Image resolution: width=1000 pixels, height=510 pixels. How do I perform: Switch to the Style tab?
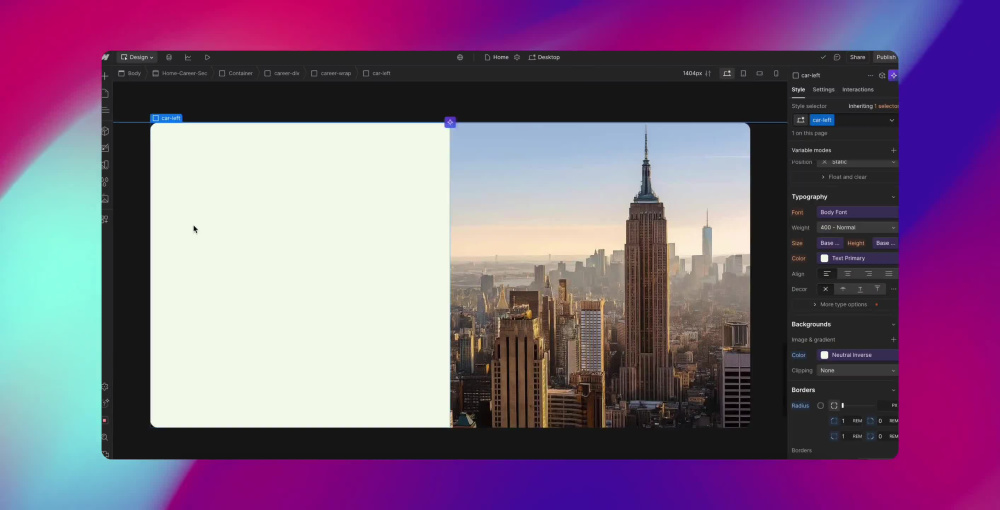pyautogui.click(x=798, y=90)
